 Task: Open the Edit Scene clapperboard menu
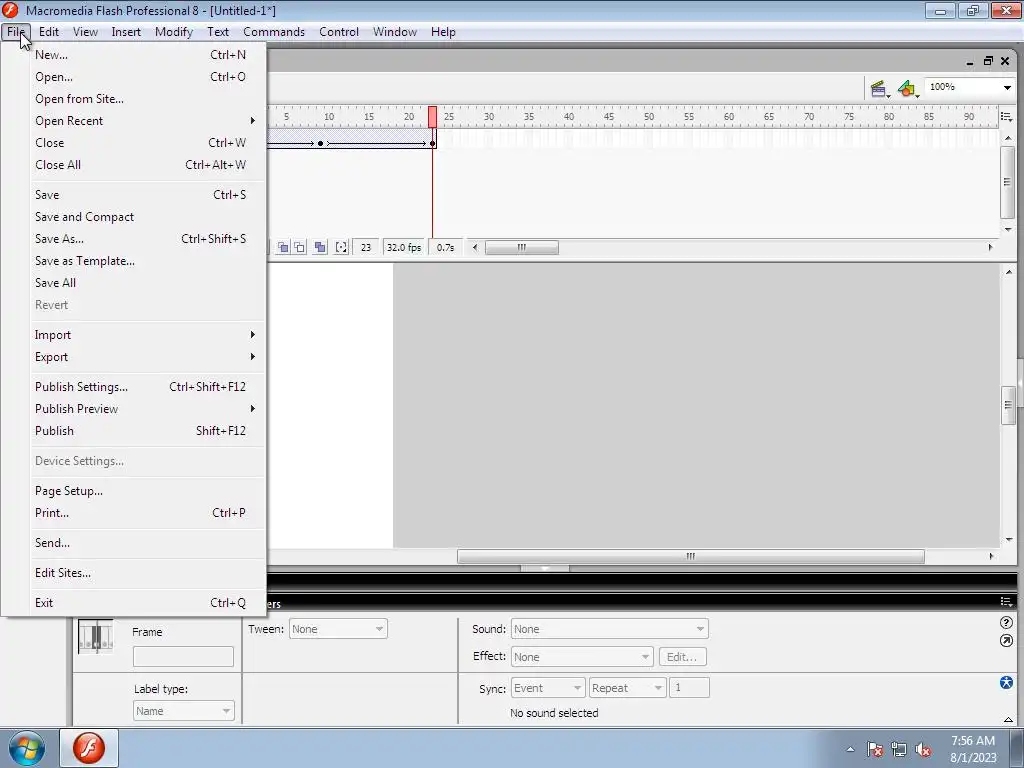pos(879,88)
